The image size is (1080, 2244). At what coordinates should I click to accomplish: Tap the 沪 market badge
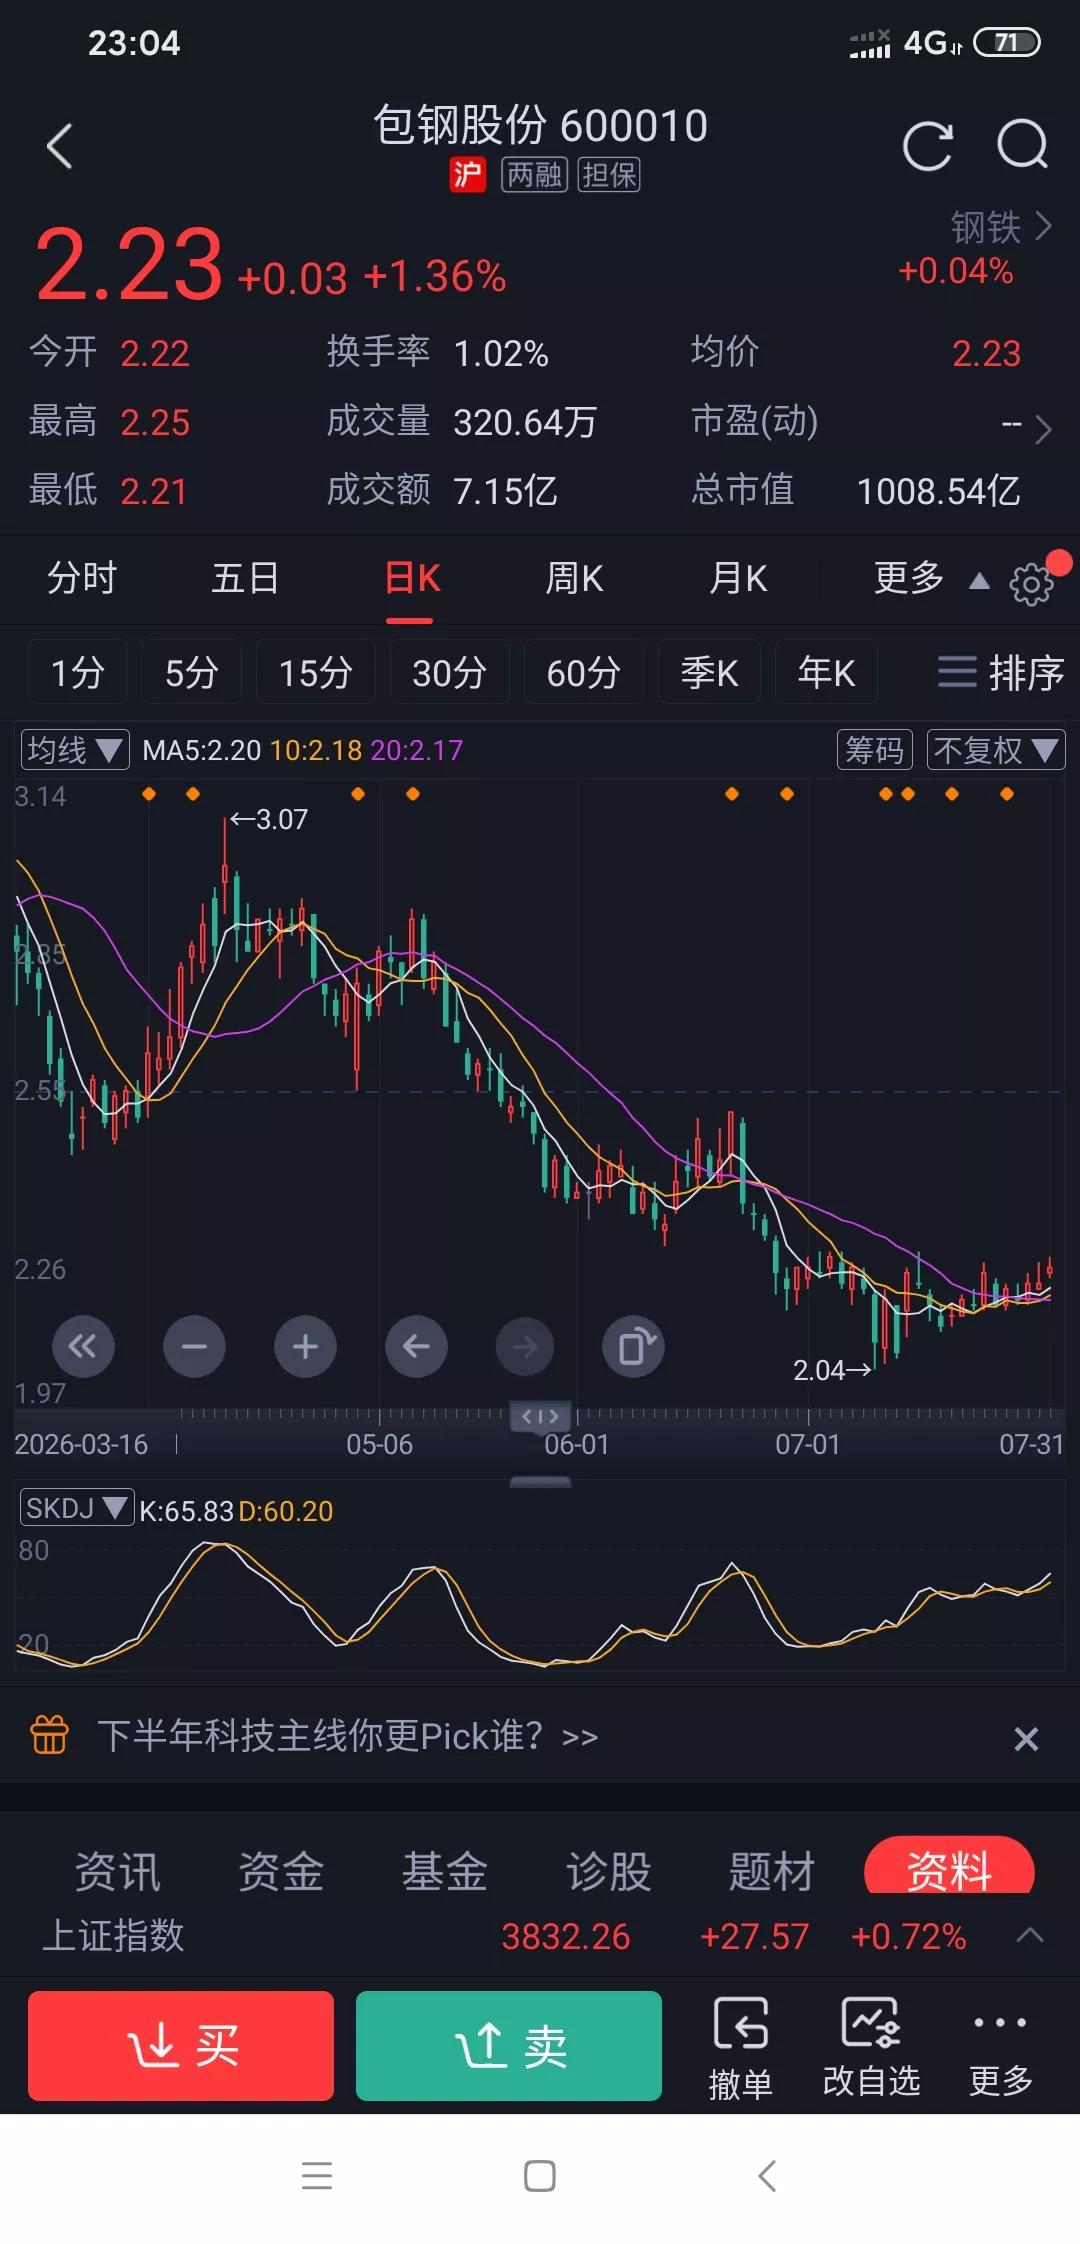pyautogui.click(x=467, y=175)
